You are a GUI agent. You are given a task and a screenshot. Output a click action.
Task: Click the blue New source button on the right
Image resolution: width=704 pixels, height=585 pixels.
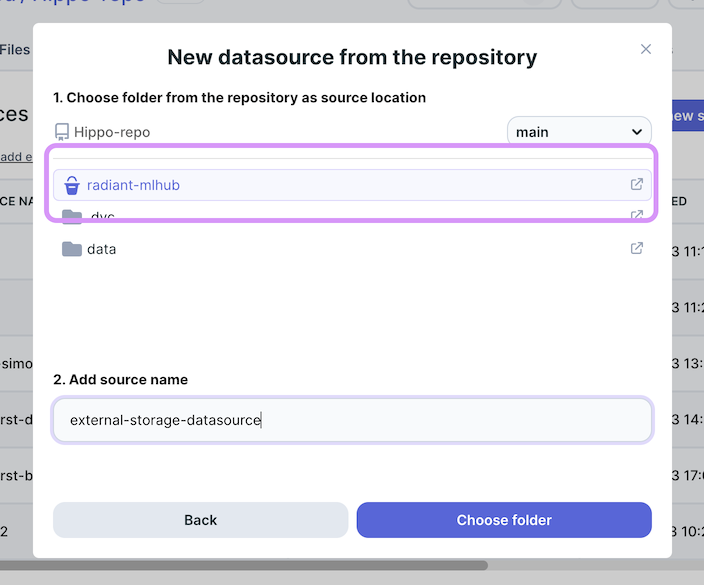(686, 116)
